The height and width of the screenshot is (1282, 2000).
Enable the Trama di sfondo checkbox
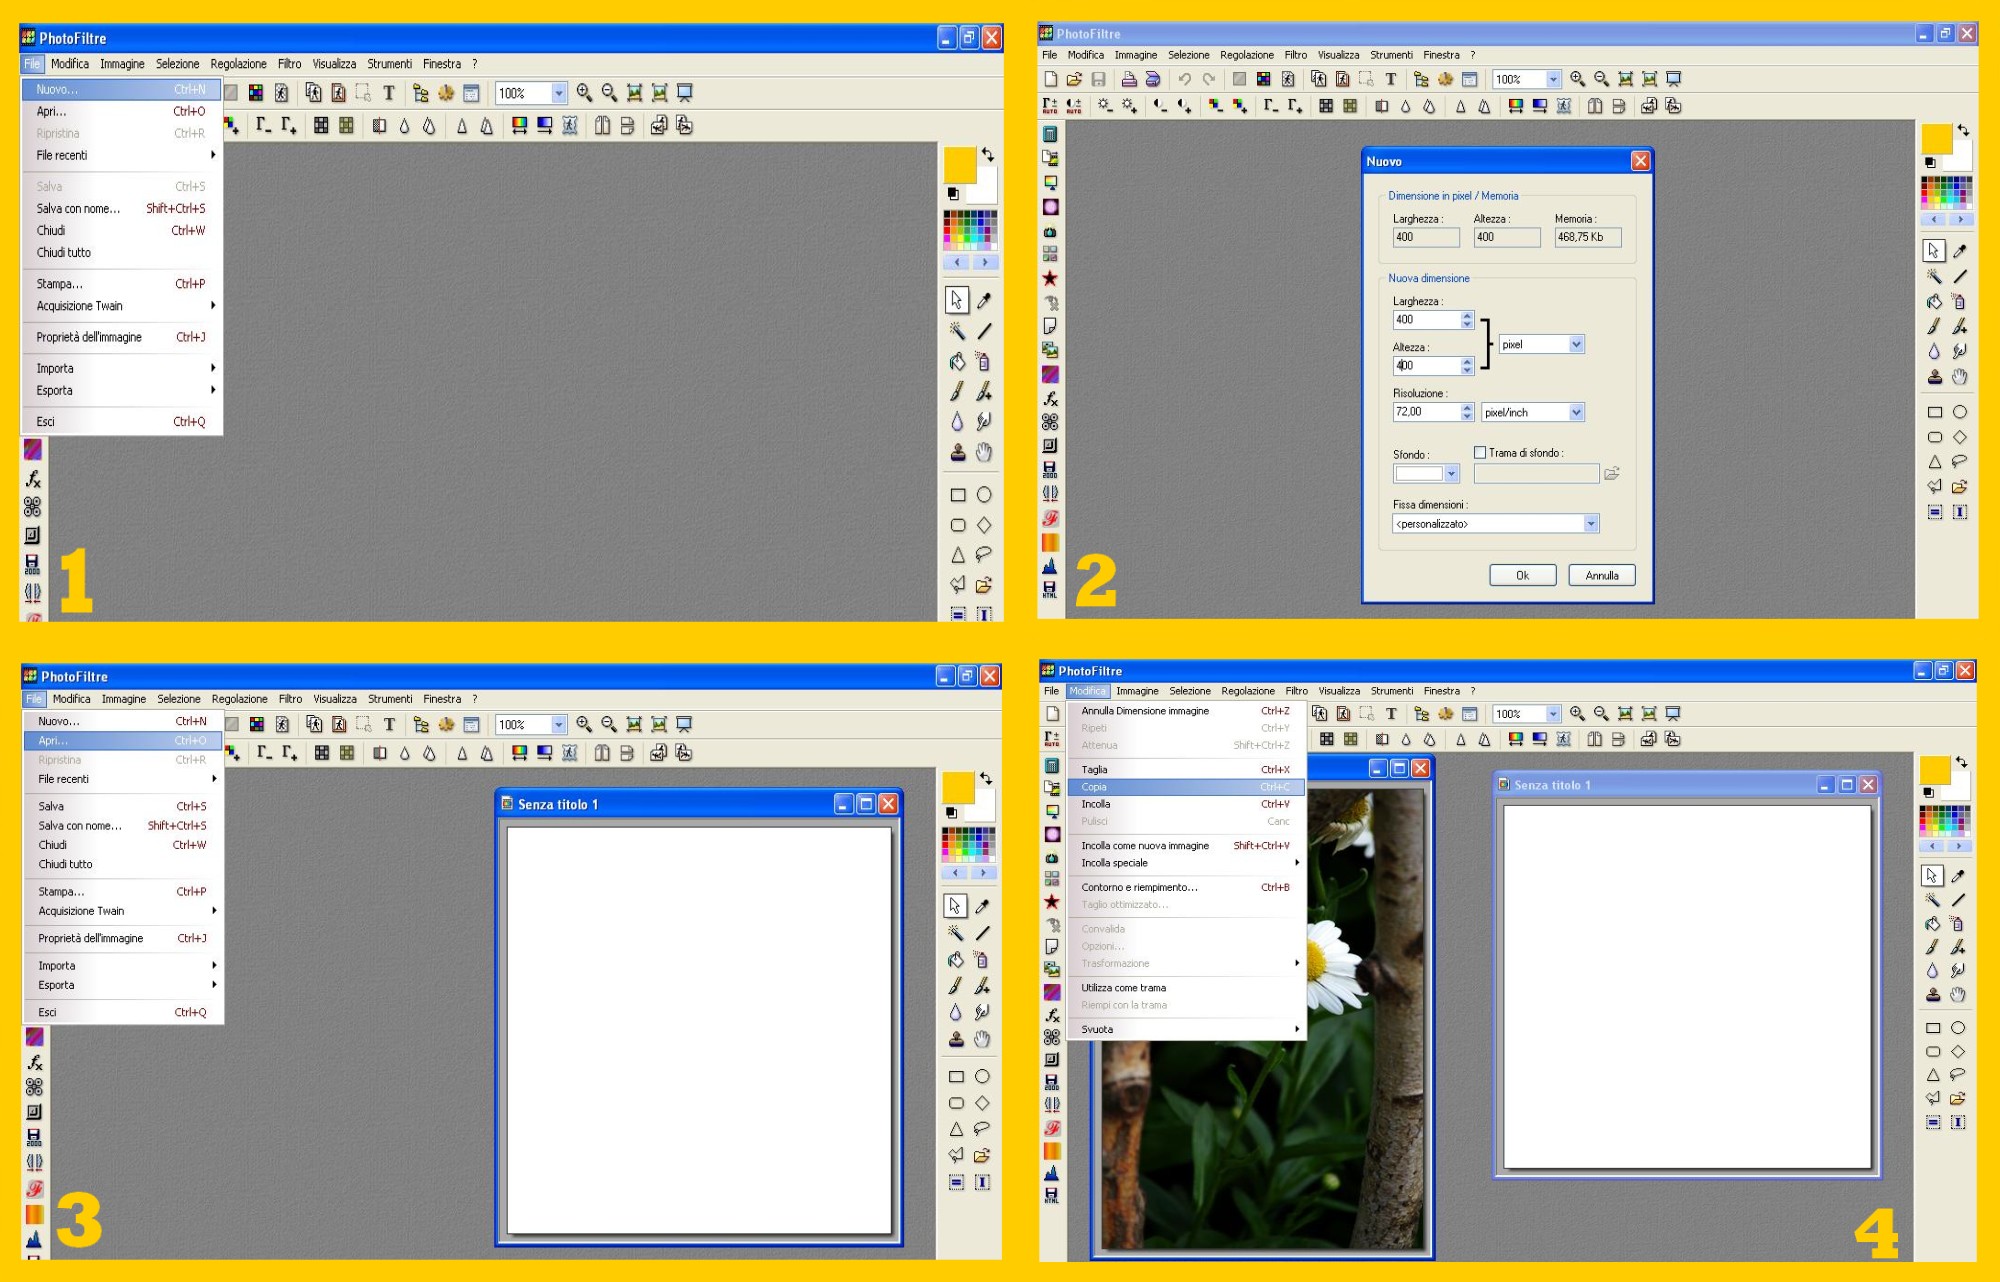click(x=1480, y=453)
